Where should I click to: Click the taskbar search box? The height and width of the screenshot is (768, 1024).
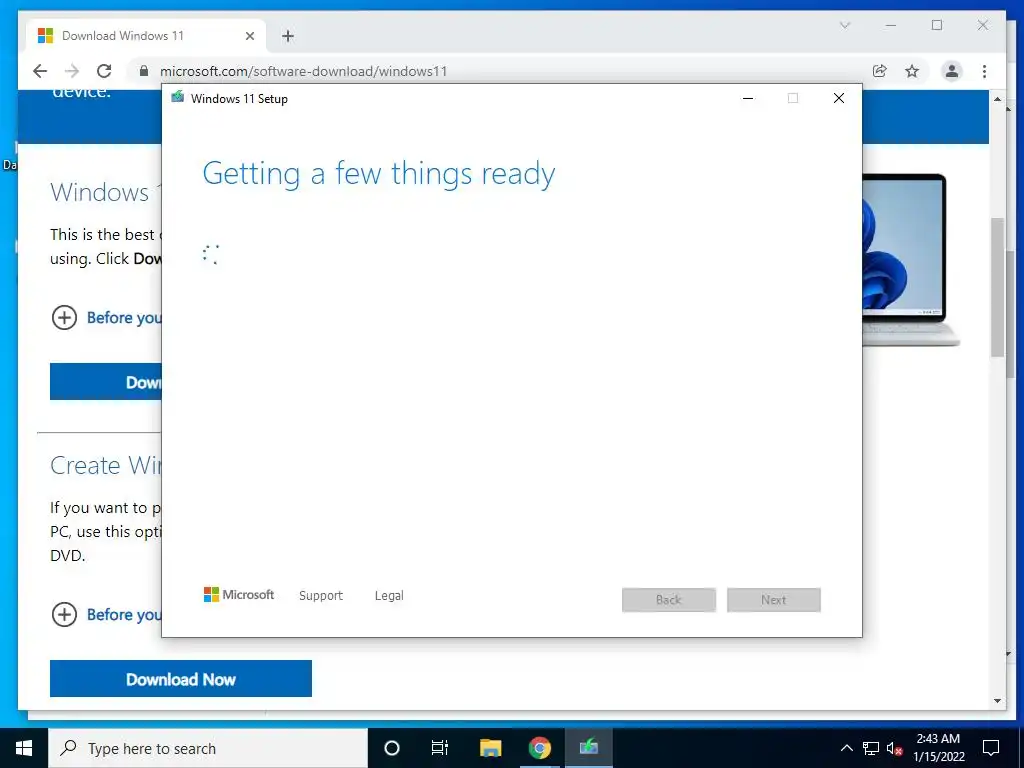[x=208, y=748]
